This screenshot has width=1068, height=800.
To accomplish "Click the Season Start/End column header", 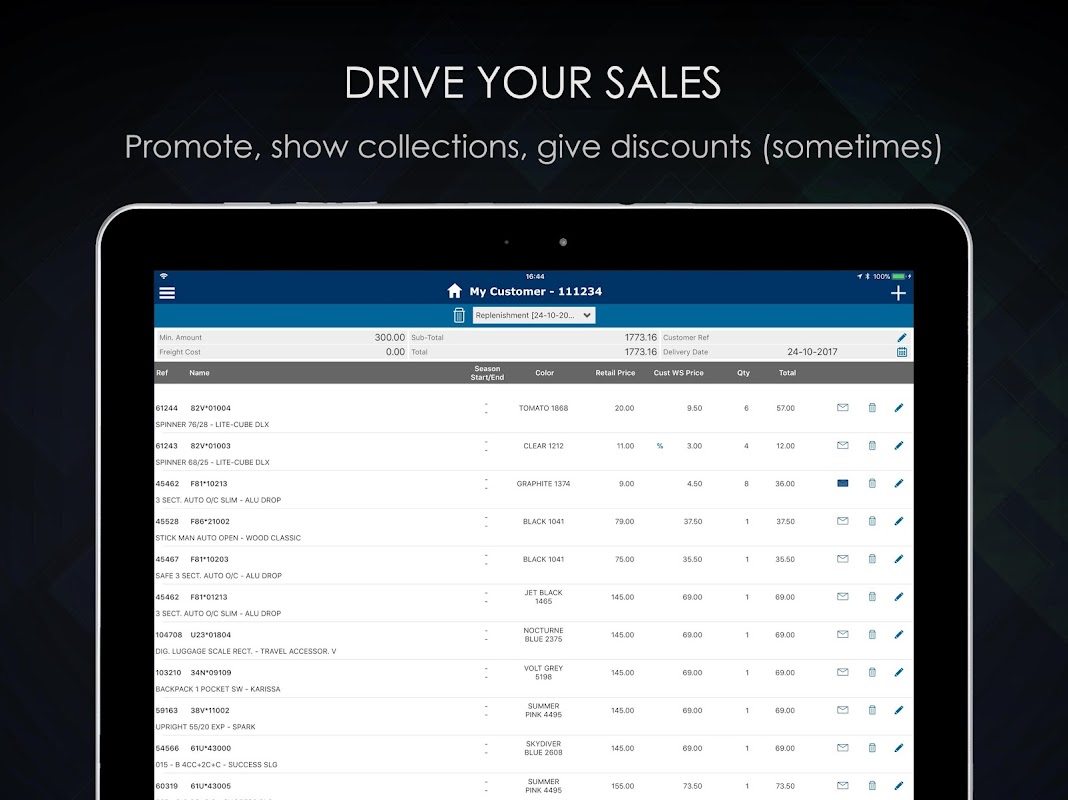I will 487,372.
